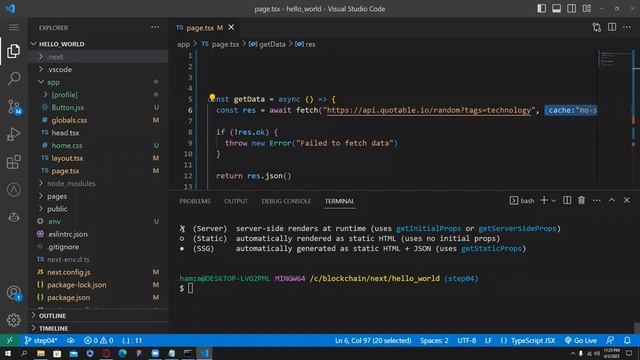Image resolution: width=640 pixels, height=360 pixels.
Task: Select the page.tsx editor tab
Action: click(x=204, y=28)
